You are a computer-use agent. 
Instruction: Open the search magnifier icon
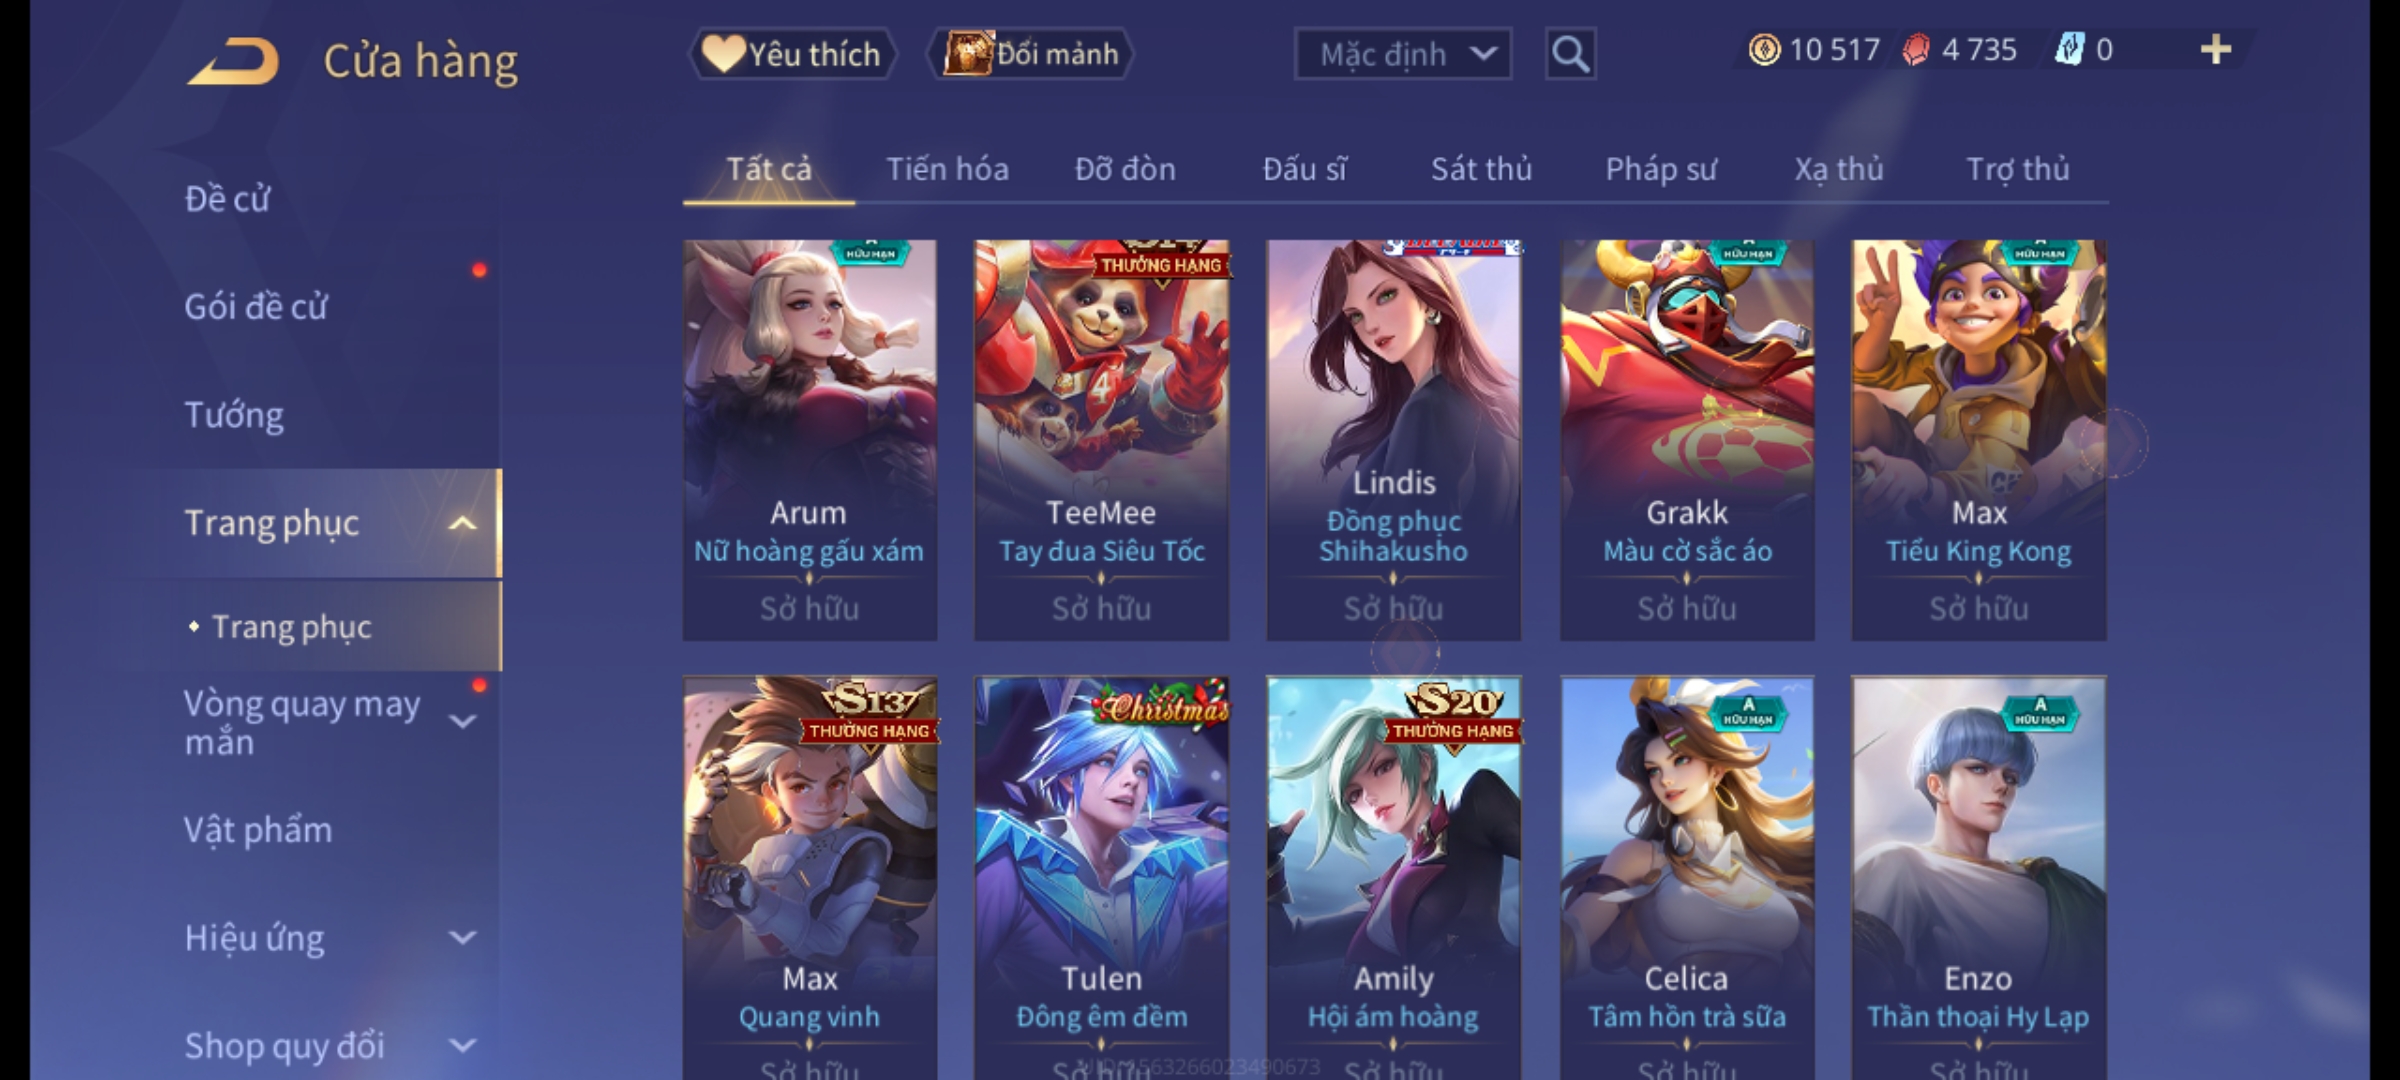click(1570, 54)
